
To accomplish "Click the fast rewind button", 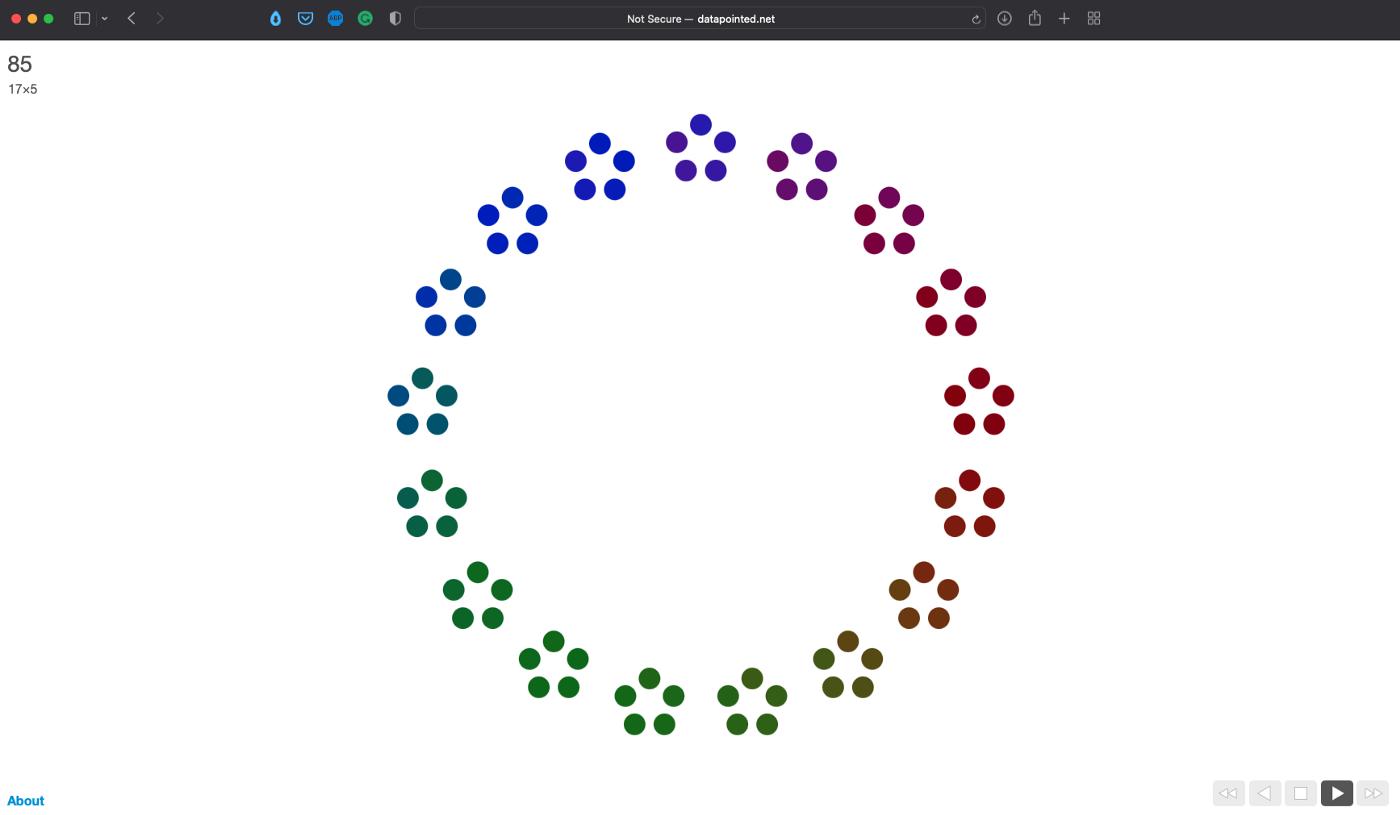I will [1228, 793].
